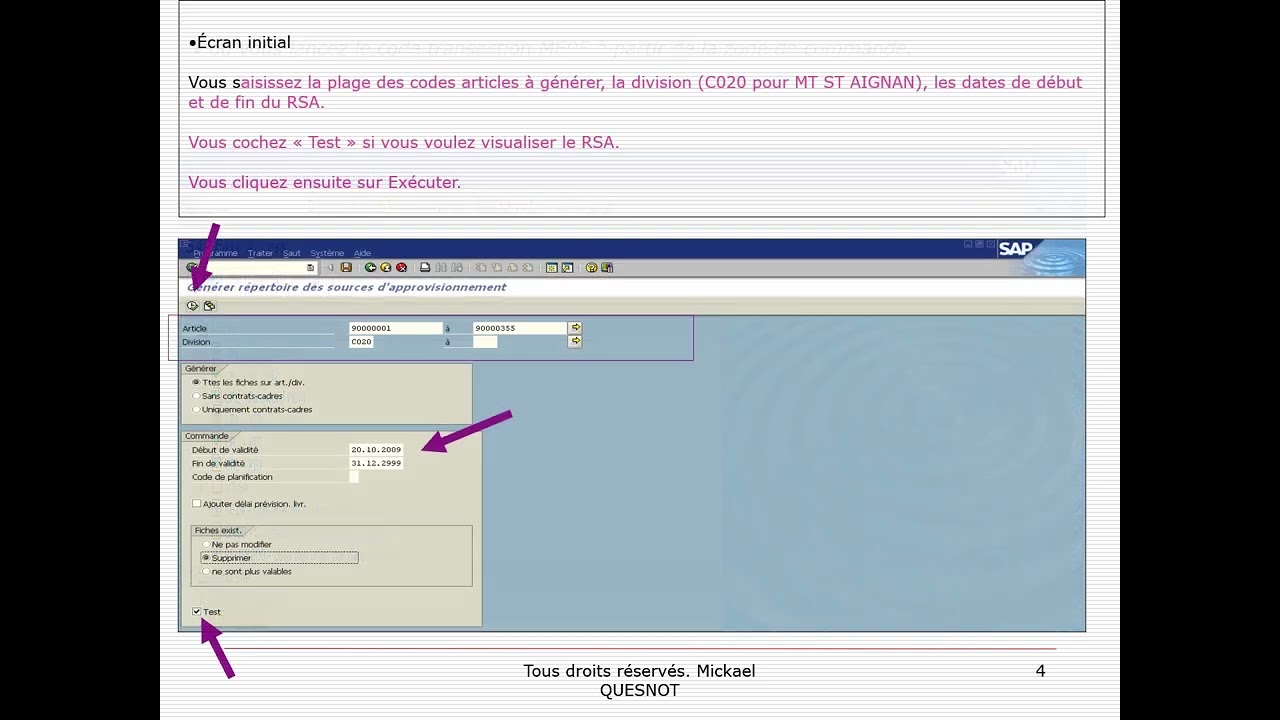1280x720 pixels.
Task: Click the 'Article' field label
Action: pyautogui.click(x=194, y=328)
